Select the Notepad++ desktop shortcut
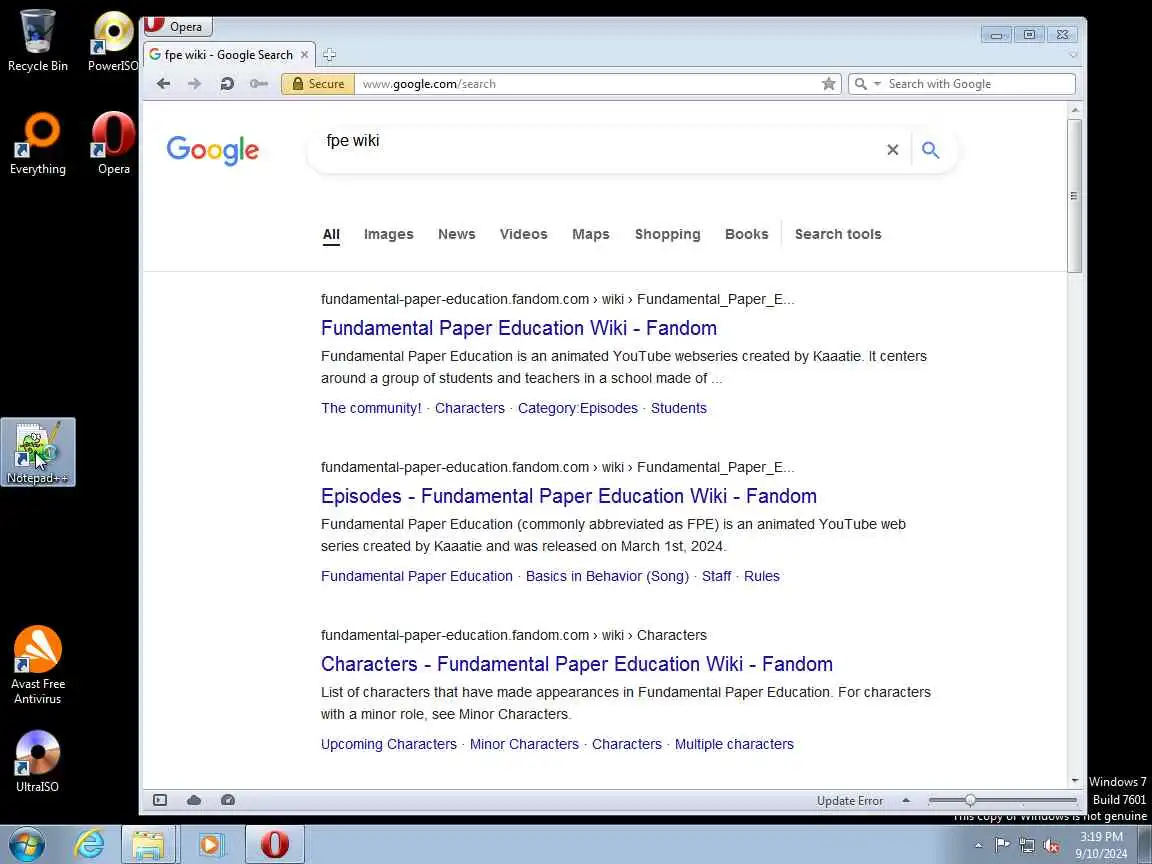Image resolution: width=1152 pixels, height=864 pixels. (37, 453)
